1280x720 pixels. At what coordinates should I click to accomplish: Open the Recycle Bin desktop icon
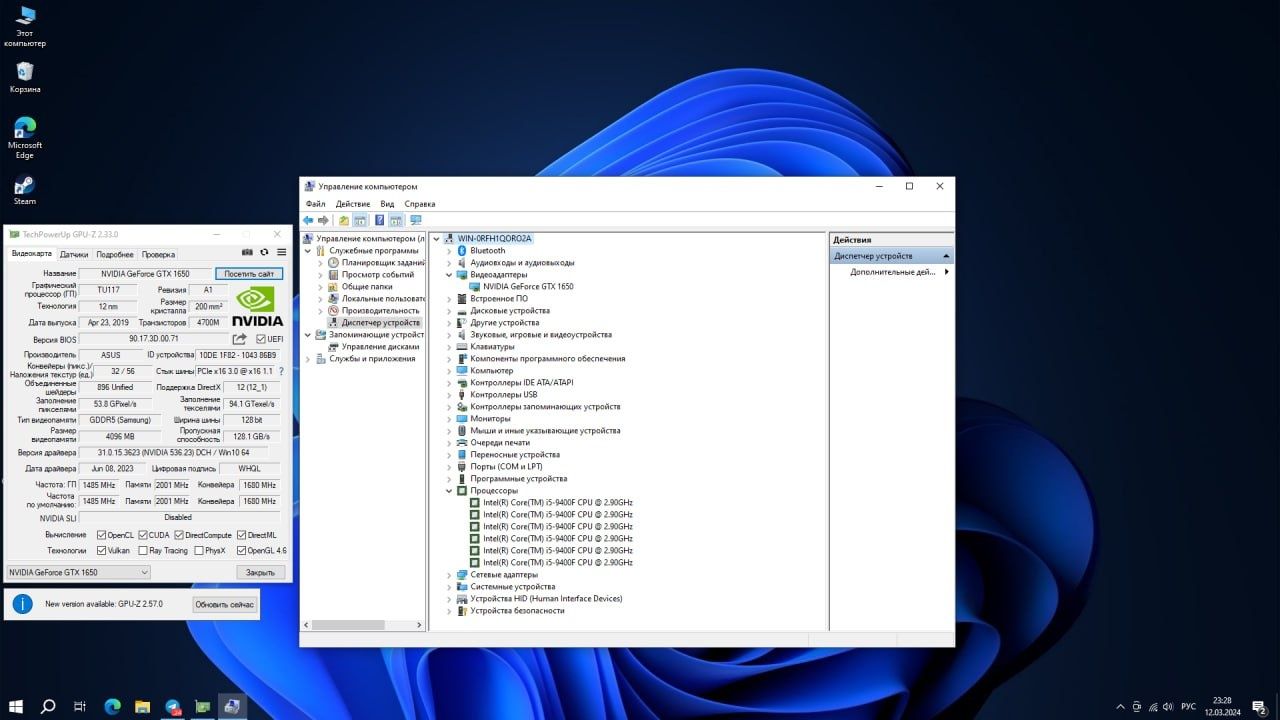pyautogui.click(x=25, y=77)
